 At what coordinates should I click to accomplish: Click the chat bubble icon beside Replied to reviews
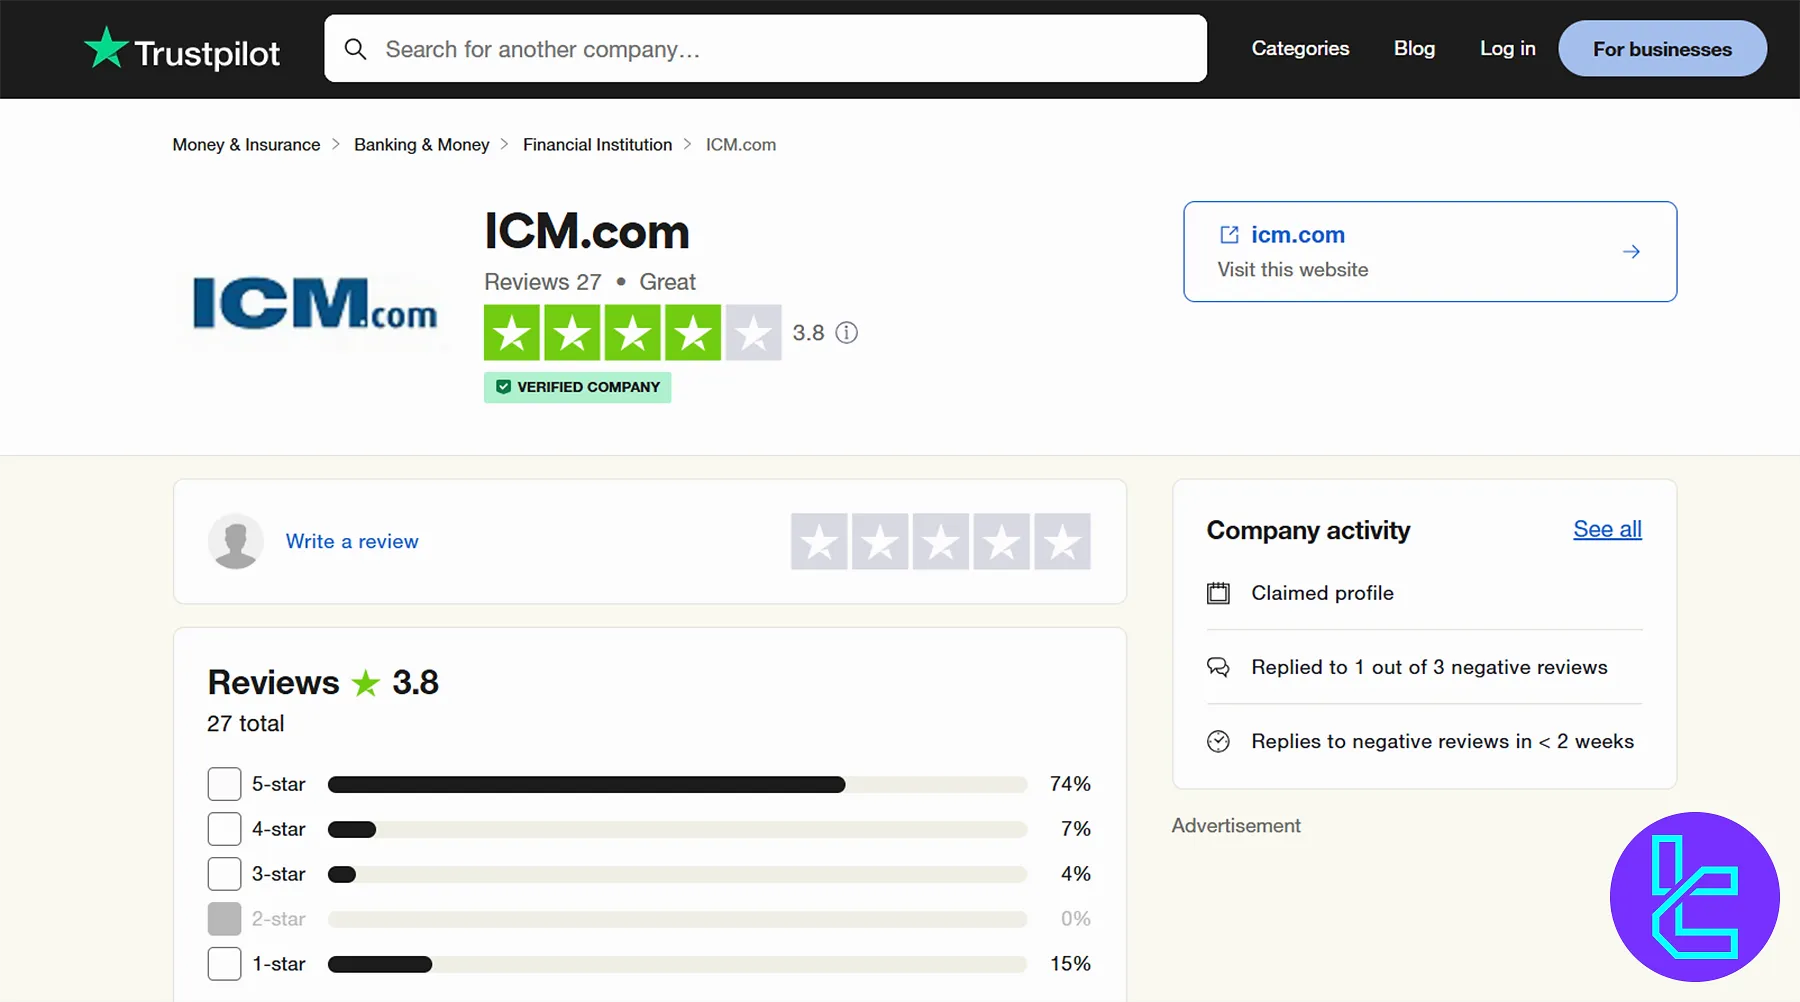click(1218, 667)
